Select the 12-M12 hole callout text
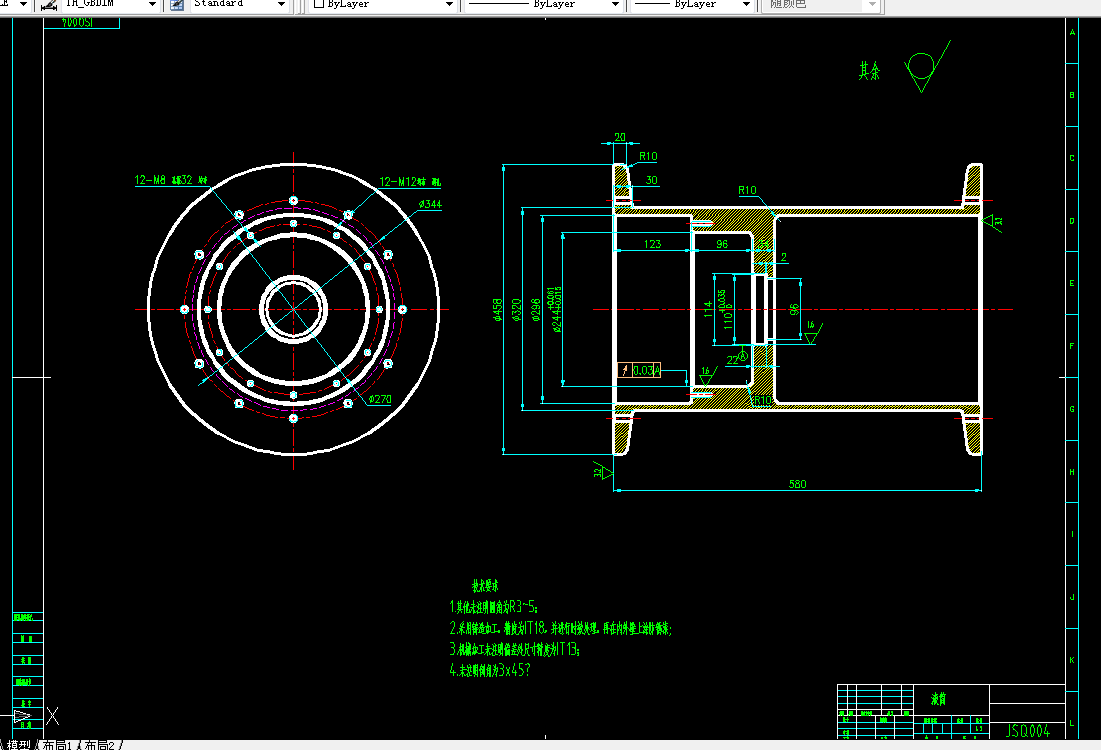Viewport: 1101px width, 750px height. coord(410,181)
